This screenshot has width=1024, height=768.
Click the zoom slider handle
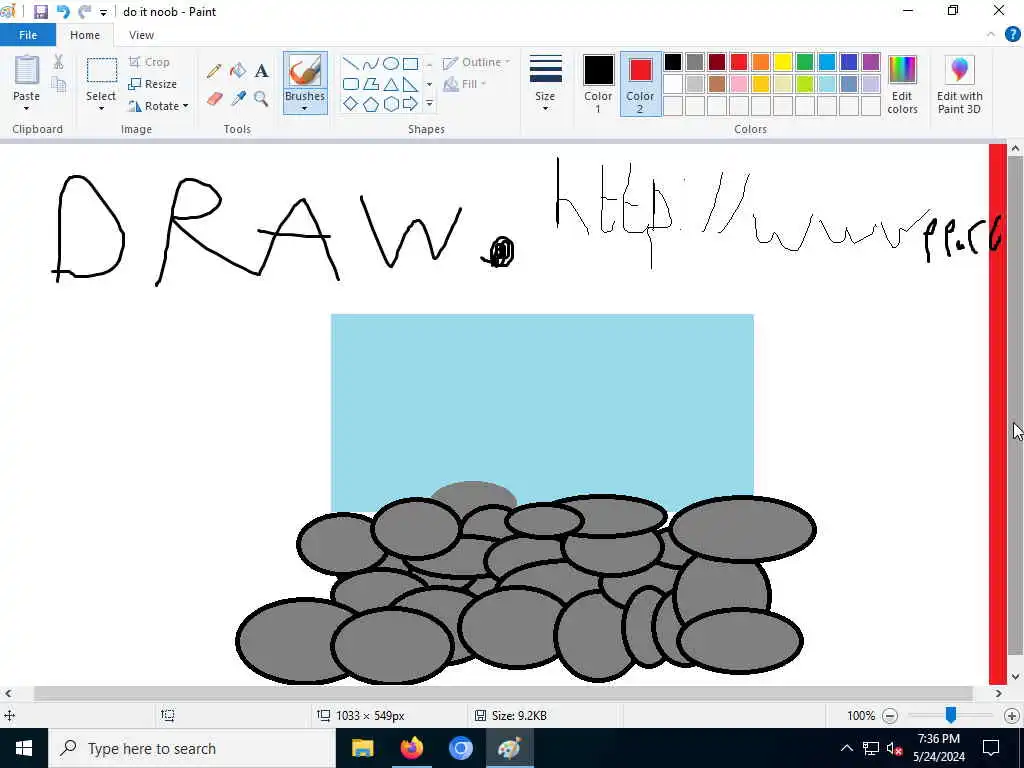pos(951,715)
